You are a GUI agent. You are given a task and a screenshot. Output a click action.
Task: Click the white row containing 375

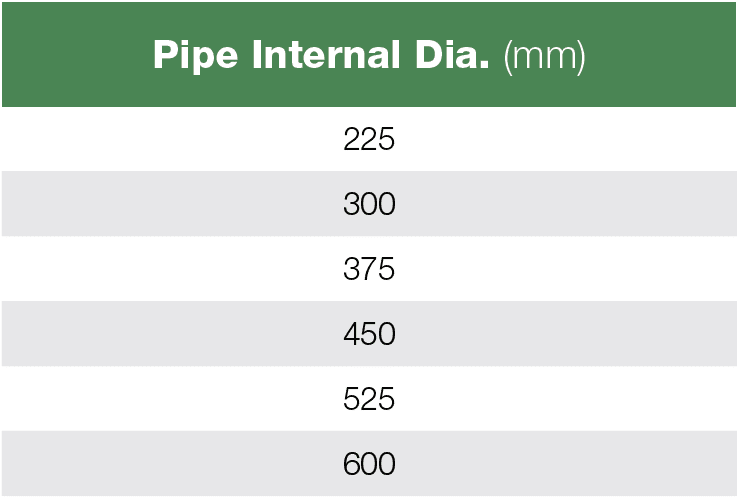[x=369, y=269]
